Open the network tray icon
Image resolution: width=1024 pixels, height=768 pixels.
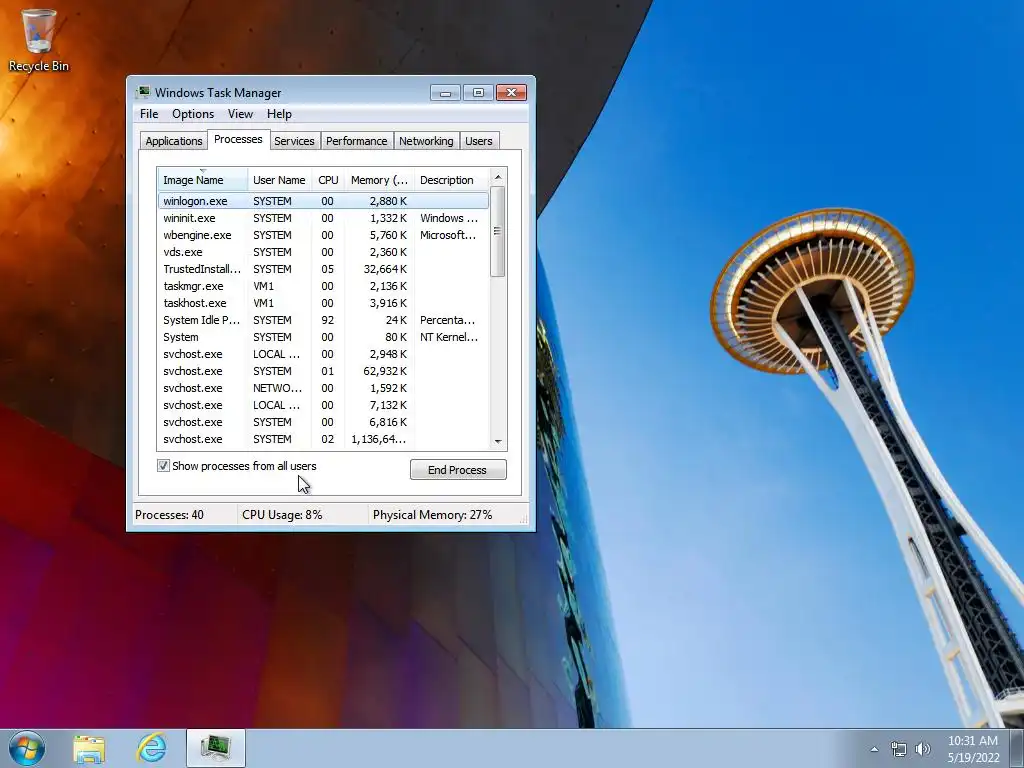coord(899,749)
